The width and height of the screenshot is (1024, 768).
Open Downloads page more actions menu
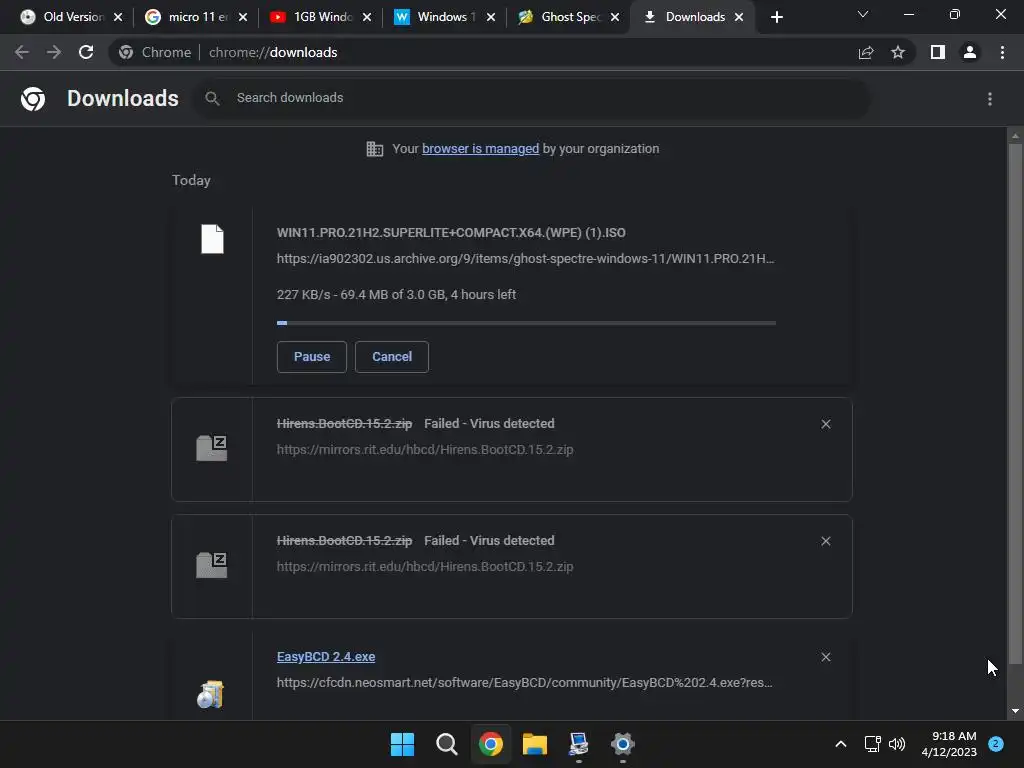click(x=990, y=99)
